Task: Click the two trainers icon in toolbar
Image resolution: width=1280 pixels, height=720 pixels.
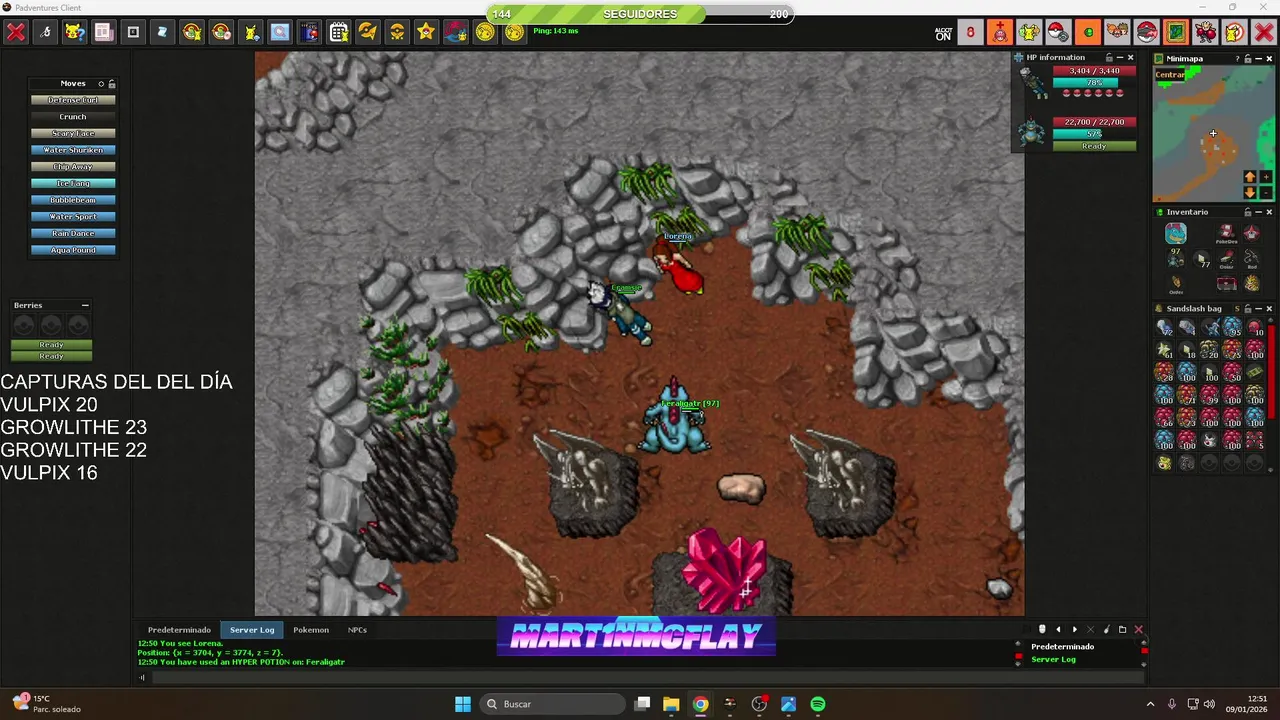Action: 1117,32
